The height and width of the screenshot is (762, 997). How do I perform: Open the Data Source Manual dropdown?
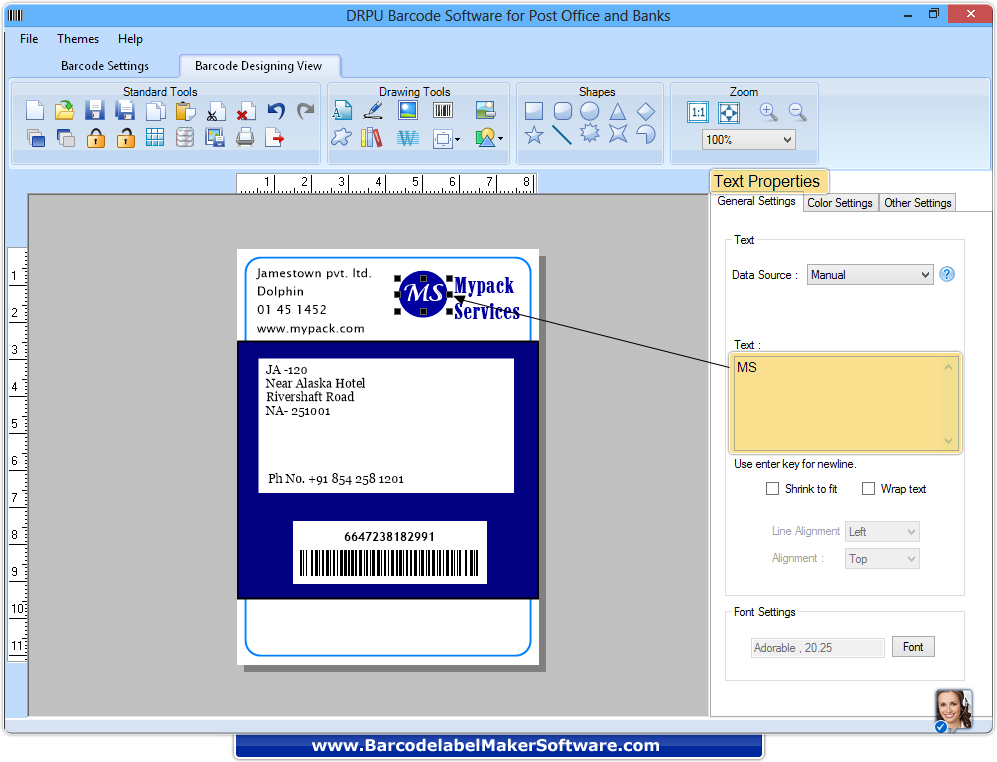[870, 275]
